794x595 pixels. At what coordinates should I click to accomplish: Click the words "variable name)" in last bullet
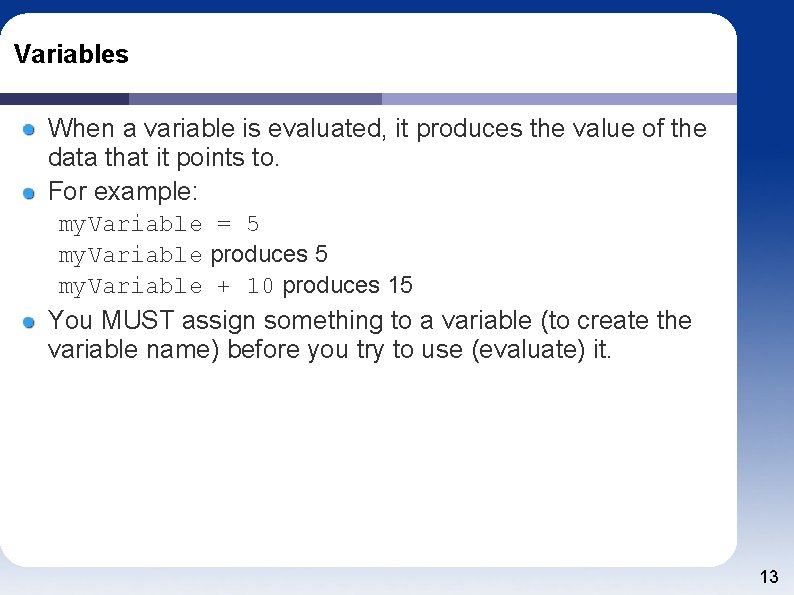(134, 350)
